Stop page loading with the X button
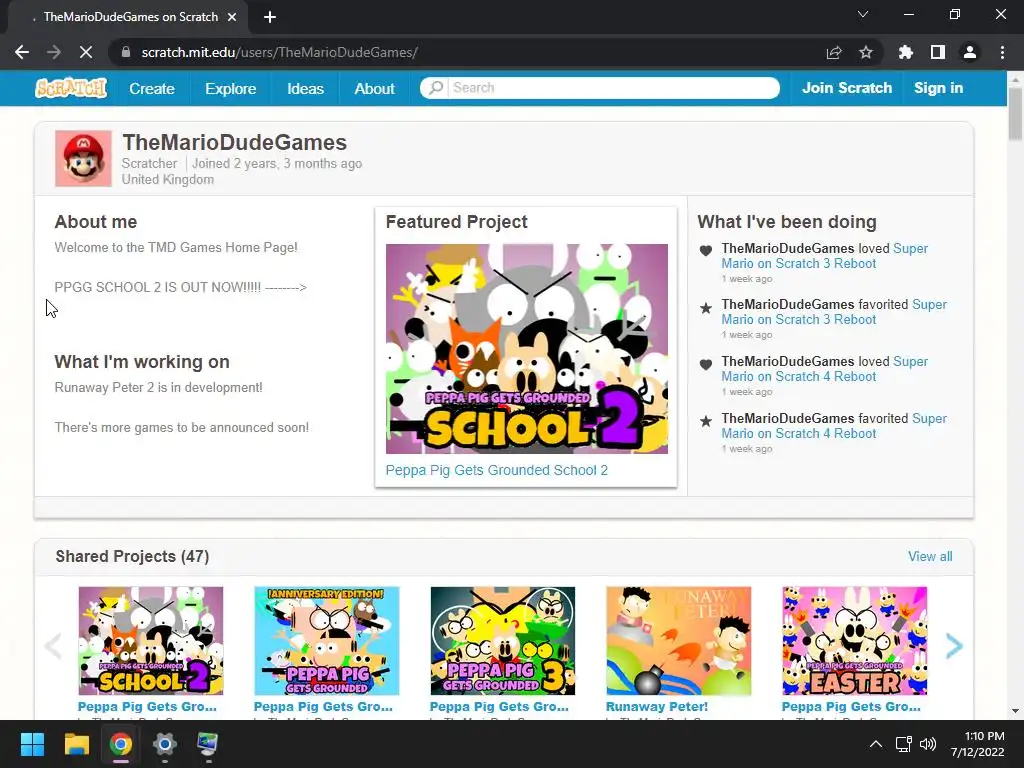Viewport: 1024px width, 768px height. pos(86,52)
